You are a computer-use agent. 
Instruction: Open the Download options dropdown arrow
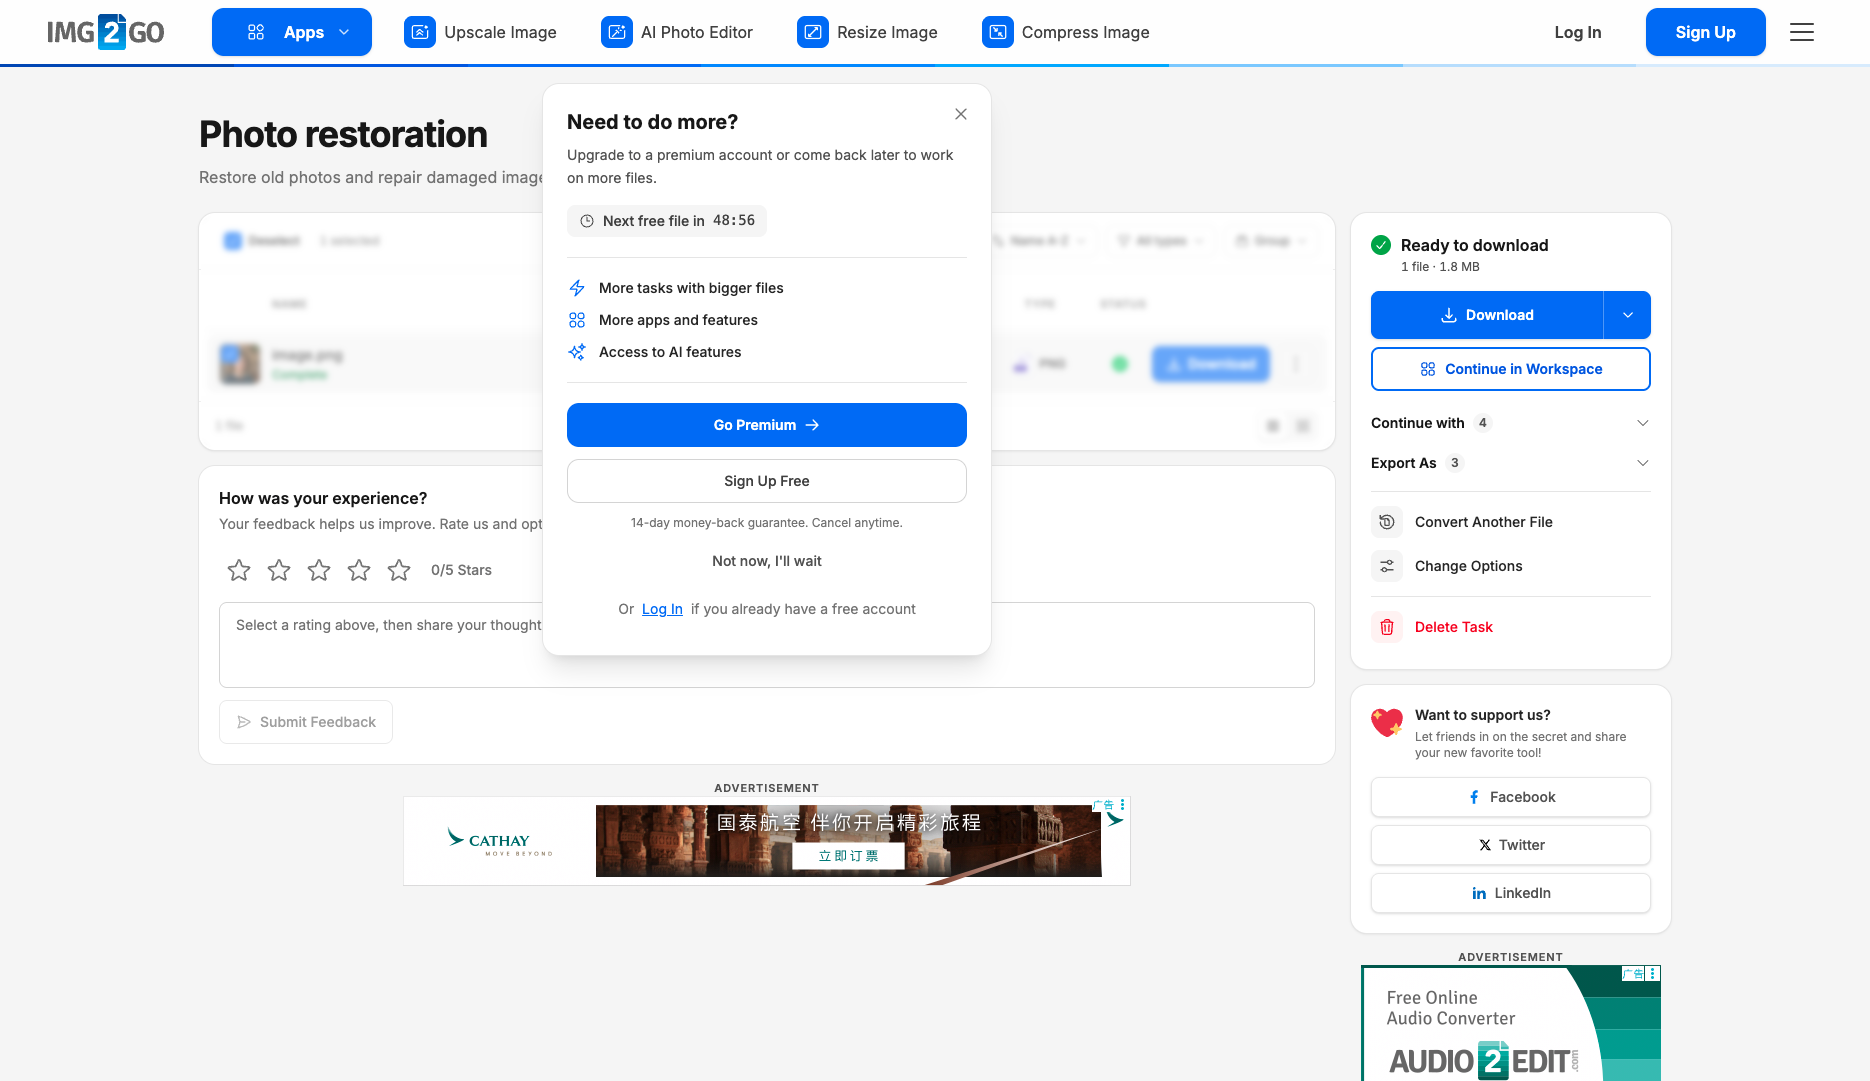(x=1628, y=315)
